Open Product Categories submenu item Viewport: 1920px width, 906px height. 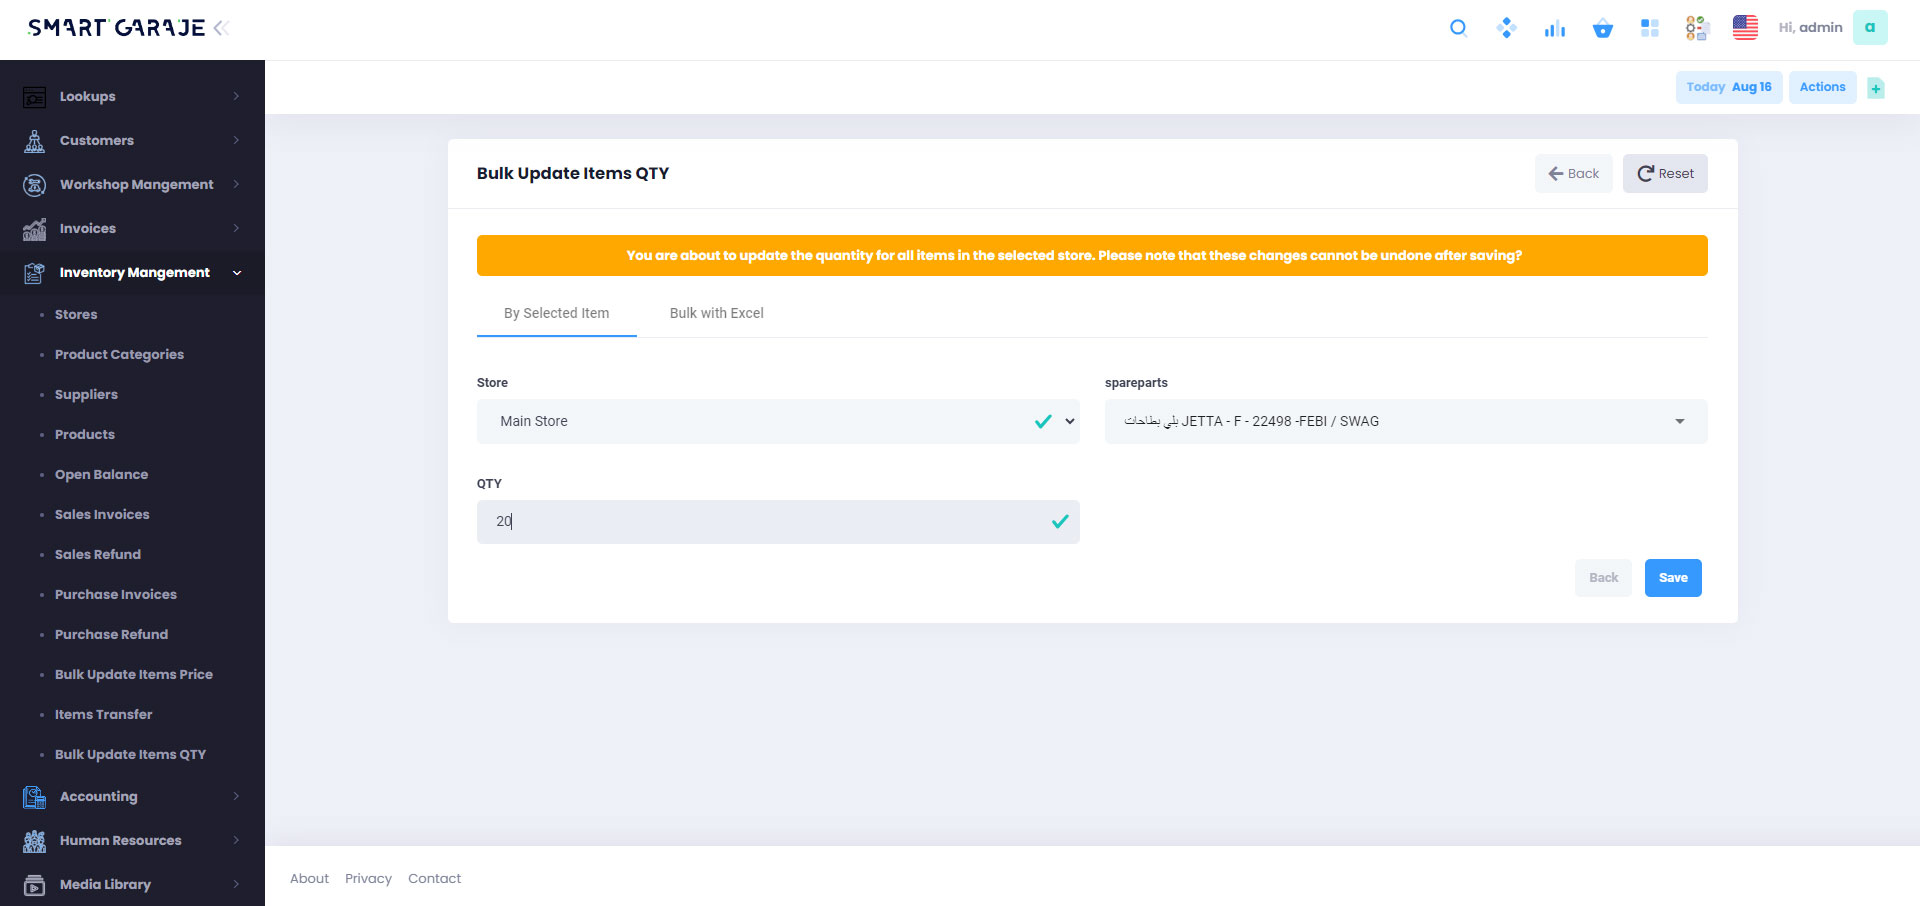tap(119, 354)
